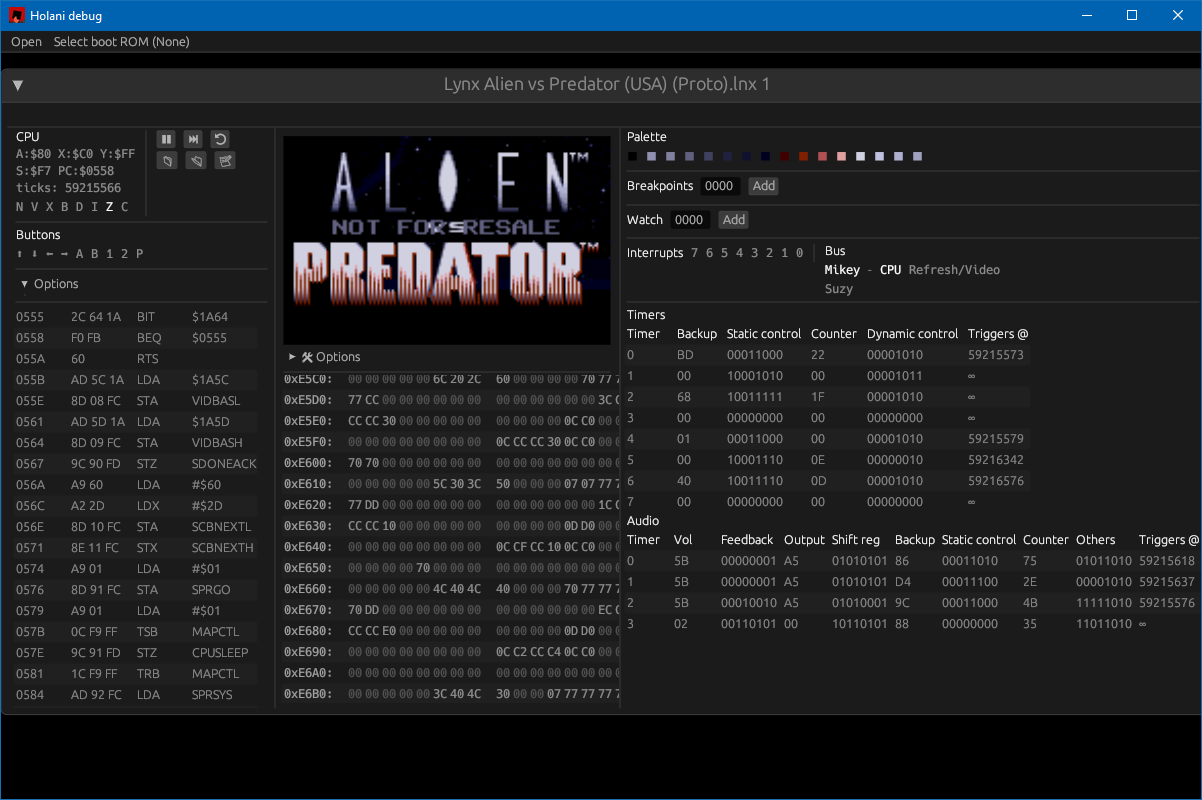Click Audio 3 feedback value 00110101

[749, 624]
